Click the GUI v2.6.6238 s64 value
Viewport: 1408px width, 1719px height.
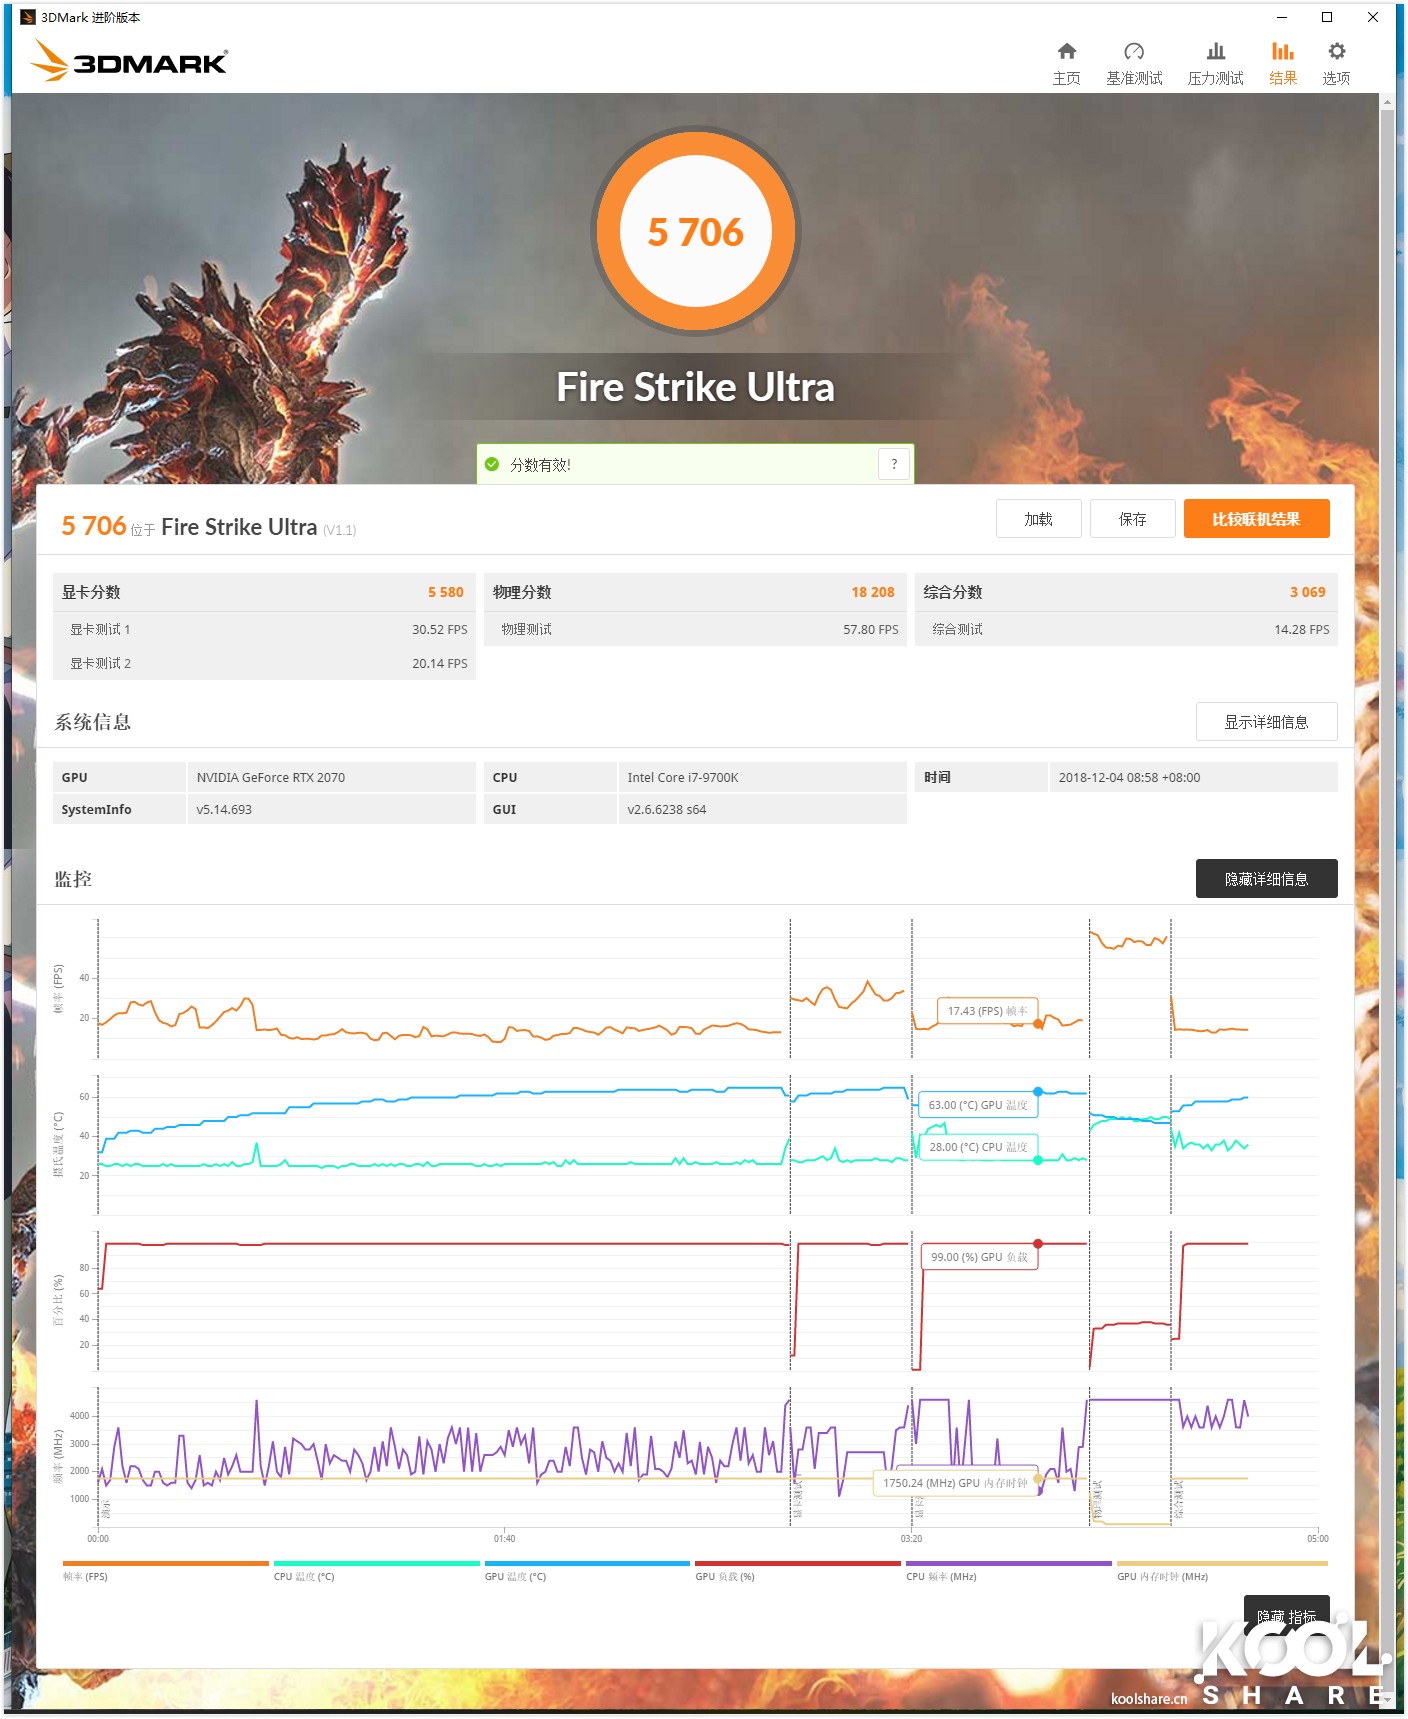[x=666, y=809]
